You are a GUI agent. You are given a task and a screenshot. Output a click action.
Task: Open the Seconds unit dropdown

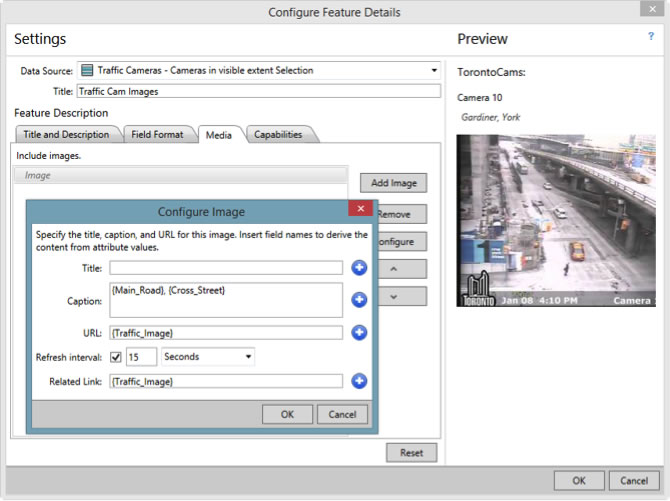(x=208, y=357)
